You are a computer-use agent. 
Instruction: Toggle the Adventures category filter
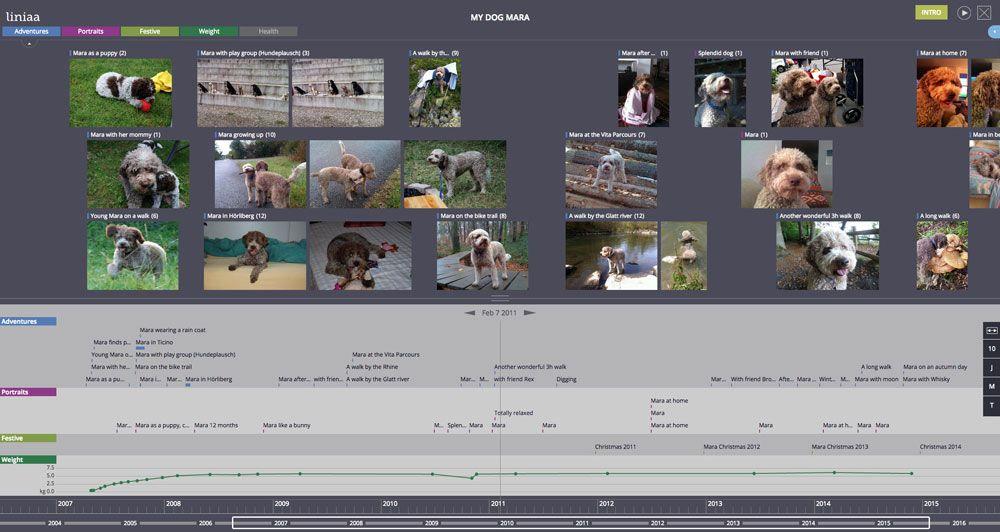pyautogui.click(x=31, y=31)
